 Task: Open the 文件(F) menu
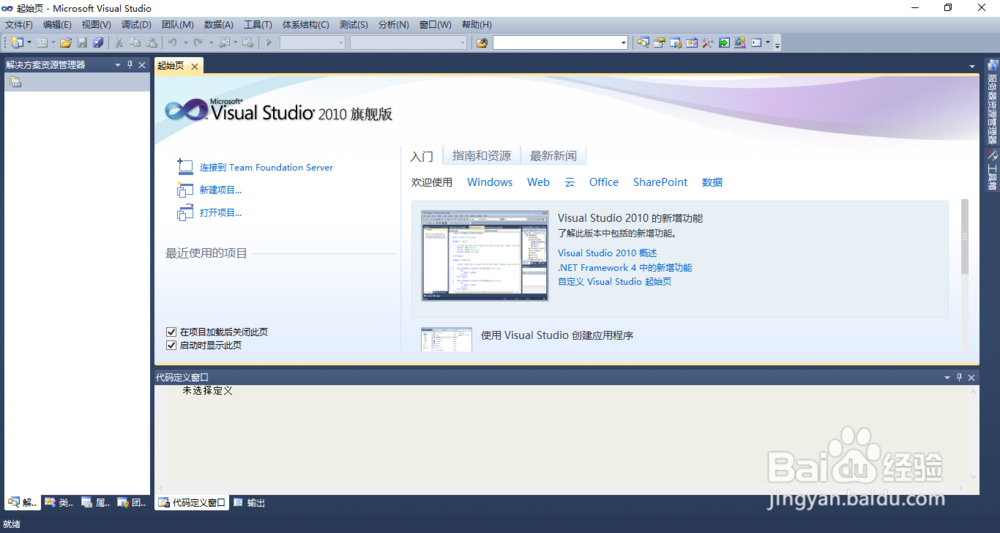pyautogui.click(x=18, y=24)
